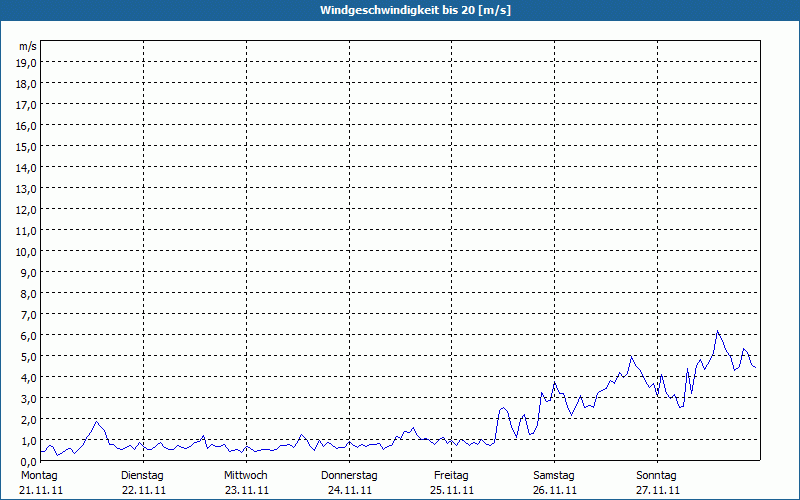Select the Dienstag day label
This screenshot has width=800, height=500.
click(x=142, y=476)
